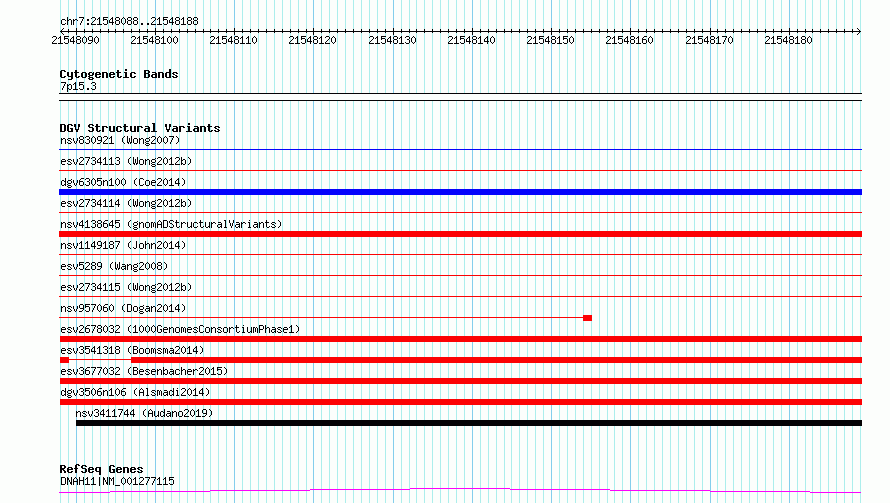This screenshot has width=890, height=503.
Task: Open variant dgv6305n100 (Coe2014) label
Action: (x=123, y=182)
